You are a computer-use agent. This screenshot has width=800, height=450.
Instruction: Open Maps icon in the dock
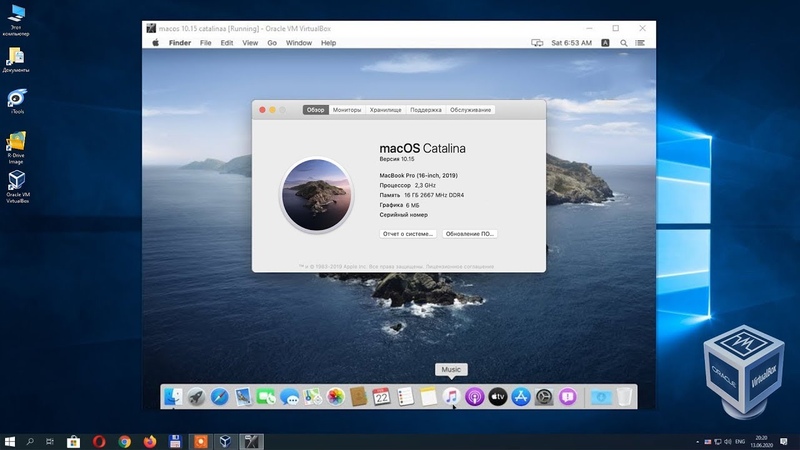point(312,397)
